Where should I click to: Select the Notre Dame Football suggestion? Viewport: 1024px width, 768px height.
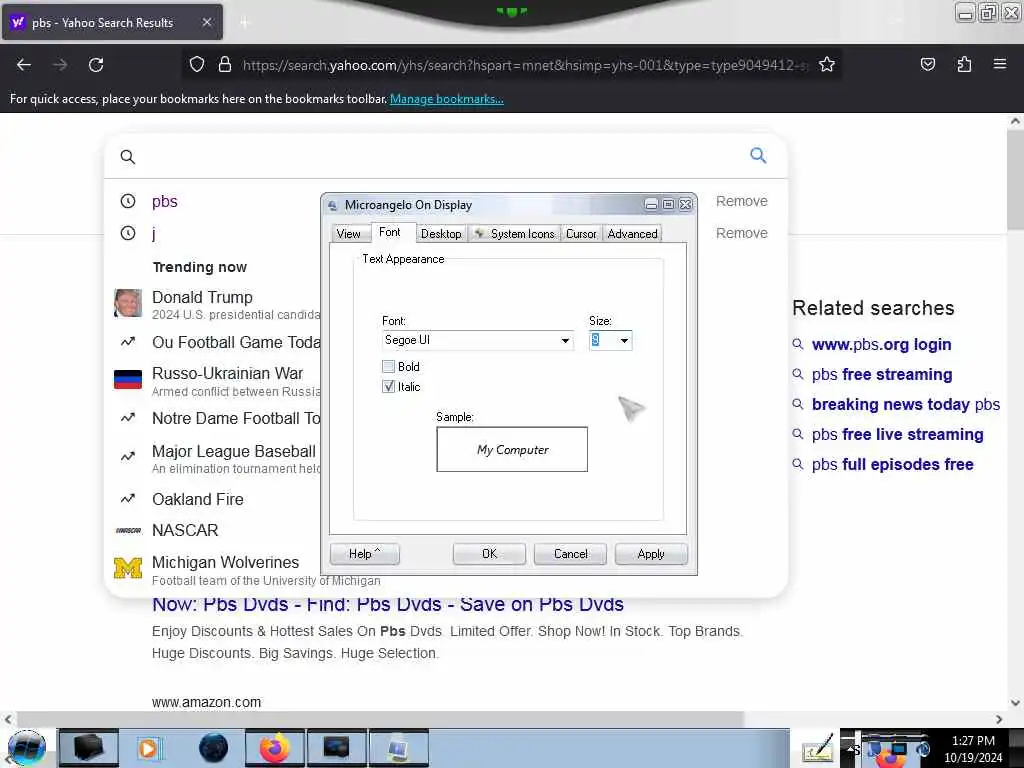point(236,418)
